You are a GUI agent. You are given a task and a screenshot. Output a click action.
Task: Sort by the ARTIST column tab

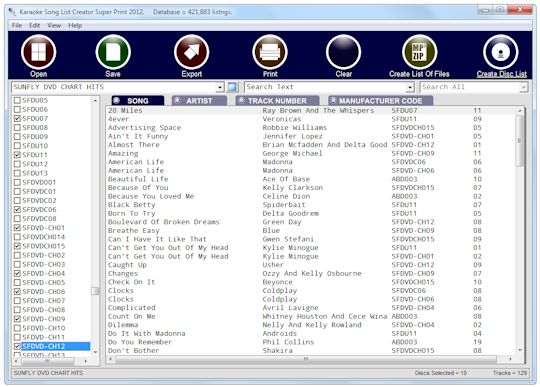pyautogui.click(x=199, y=101)
